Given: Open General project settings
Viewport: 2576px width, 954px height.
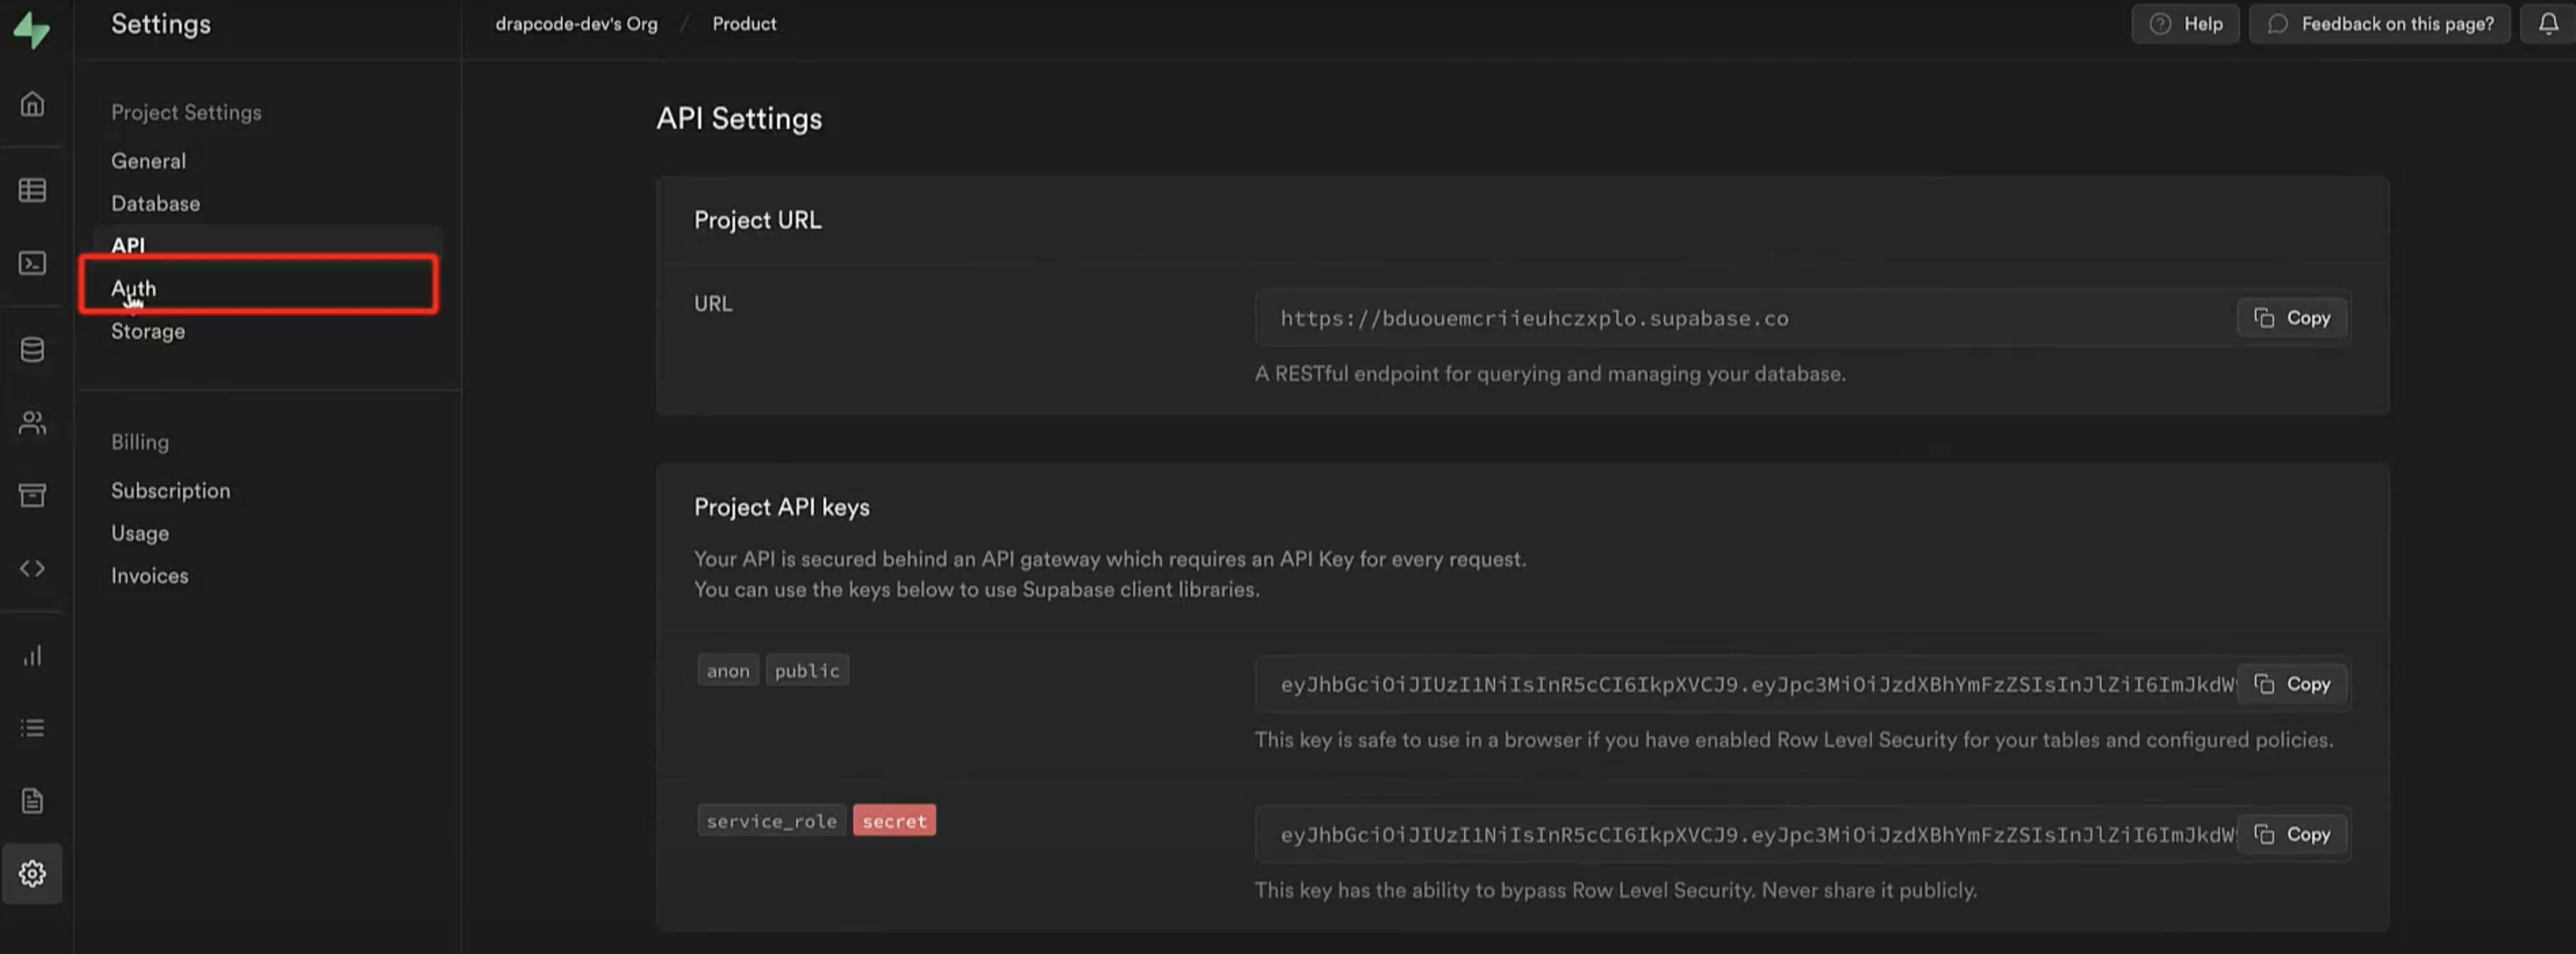Looking at the screenshot, I should (148, 161).
